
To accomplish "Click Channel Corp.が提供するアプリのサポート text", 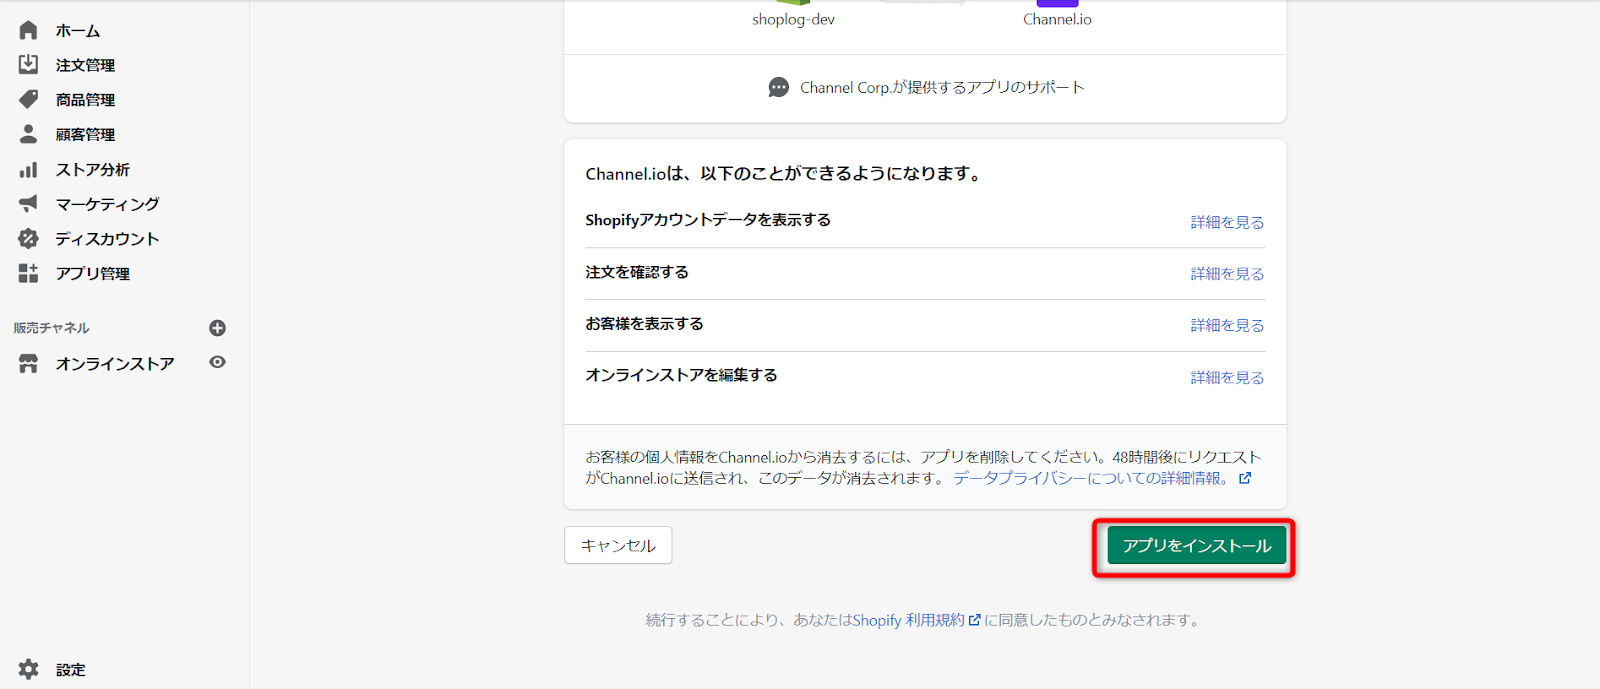I will click(x=942, y=87).
